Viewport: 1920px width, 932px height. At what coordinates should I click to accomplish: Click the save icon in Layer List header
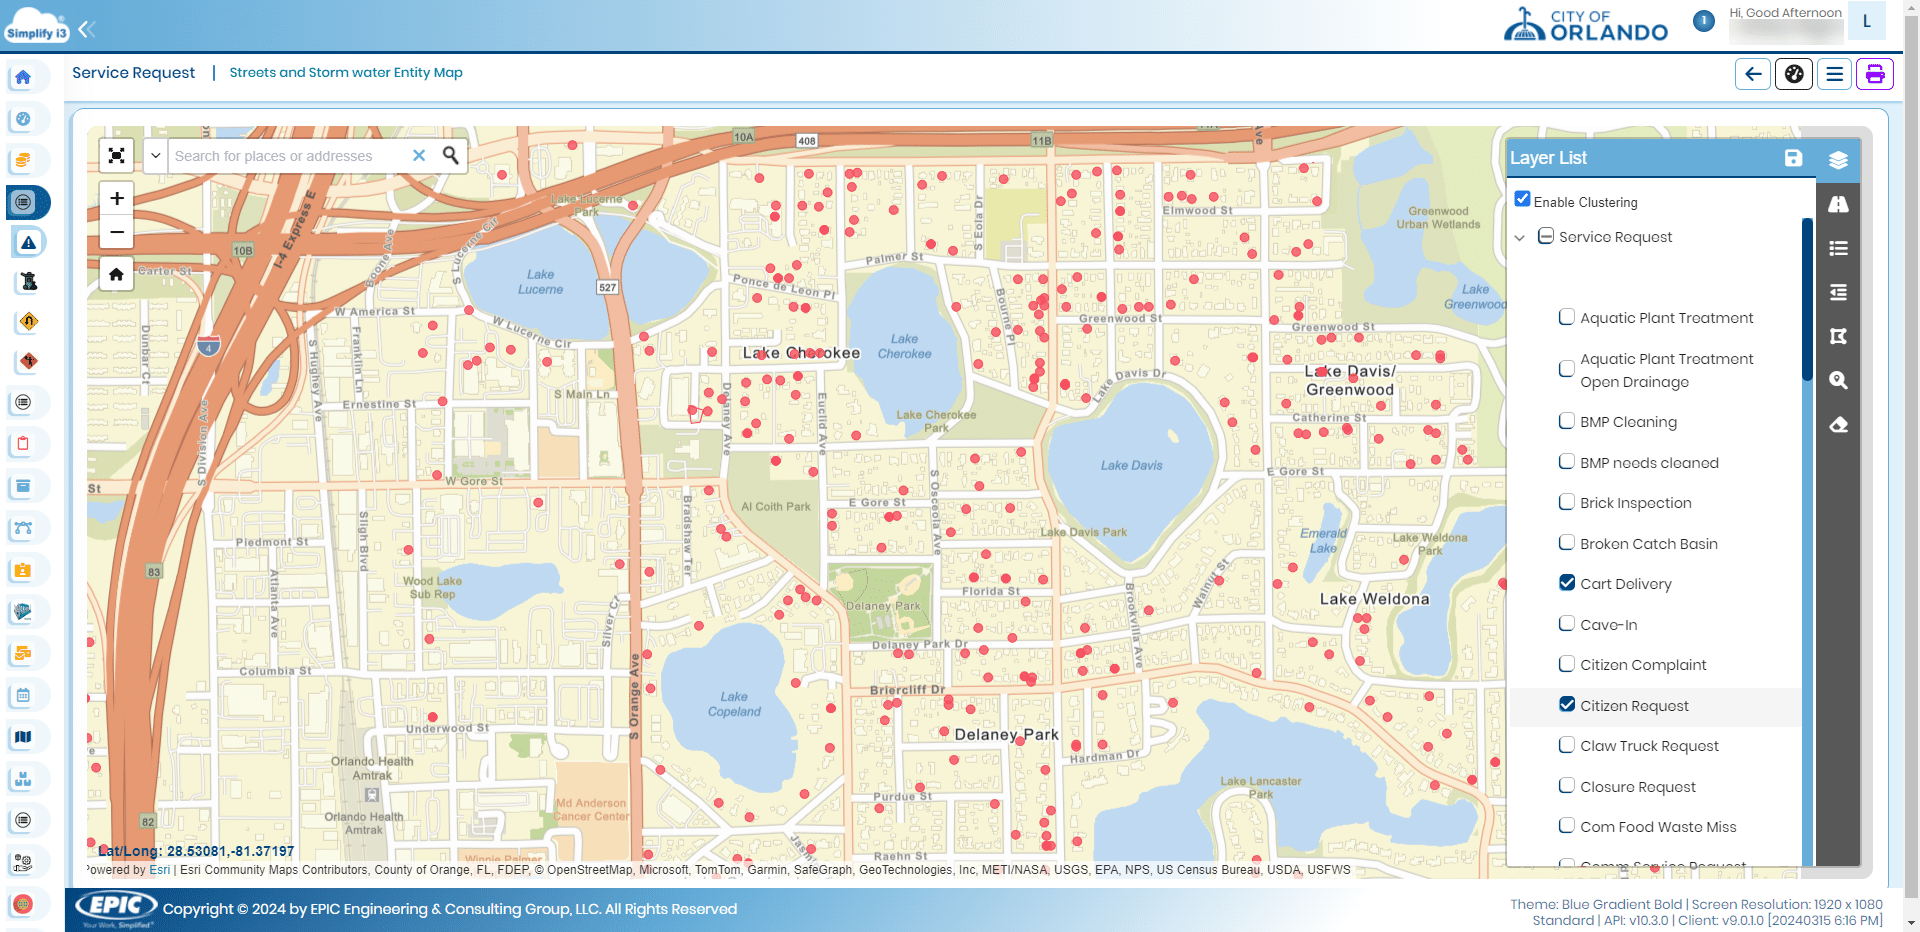[x=1793, y=158]
